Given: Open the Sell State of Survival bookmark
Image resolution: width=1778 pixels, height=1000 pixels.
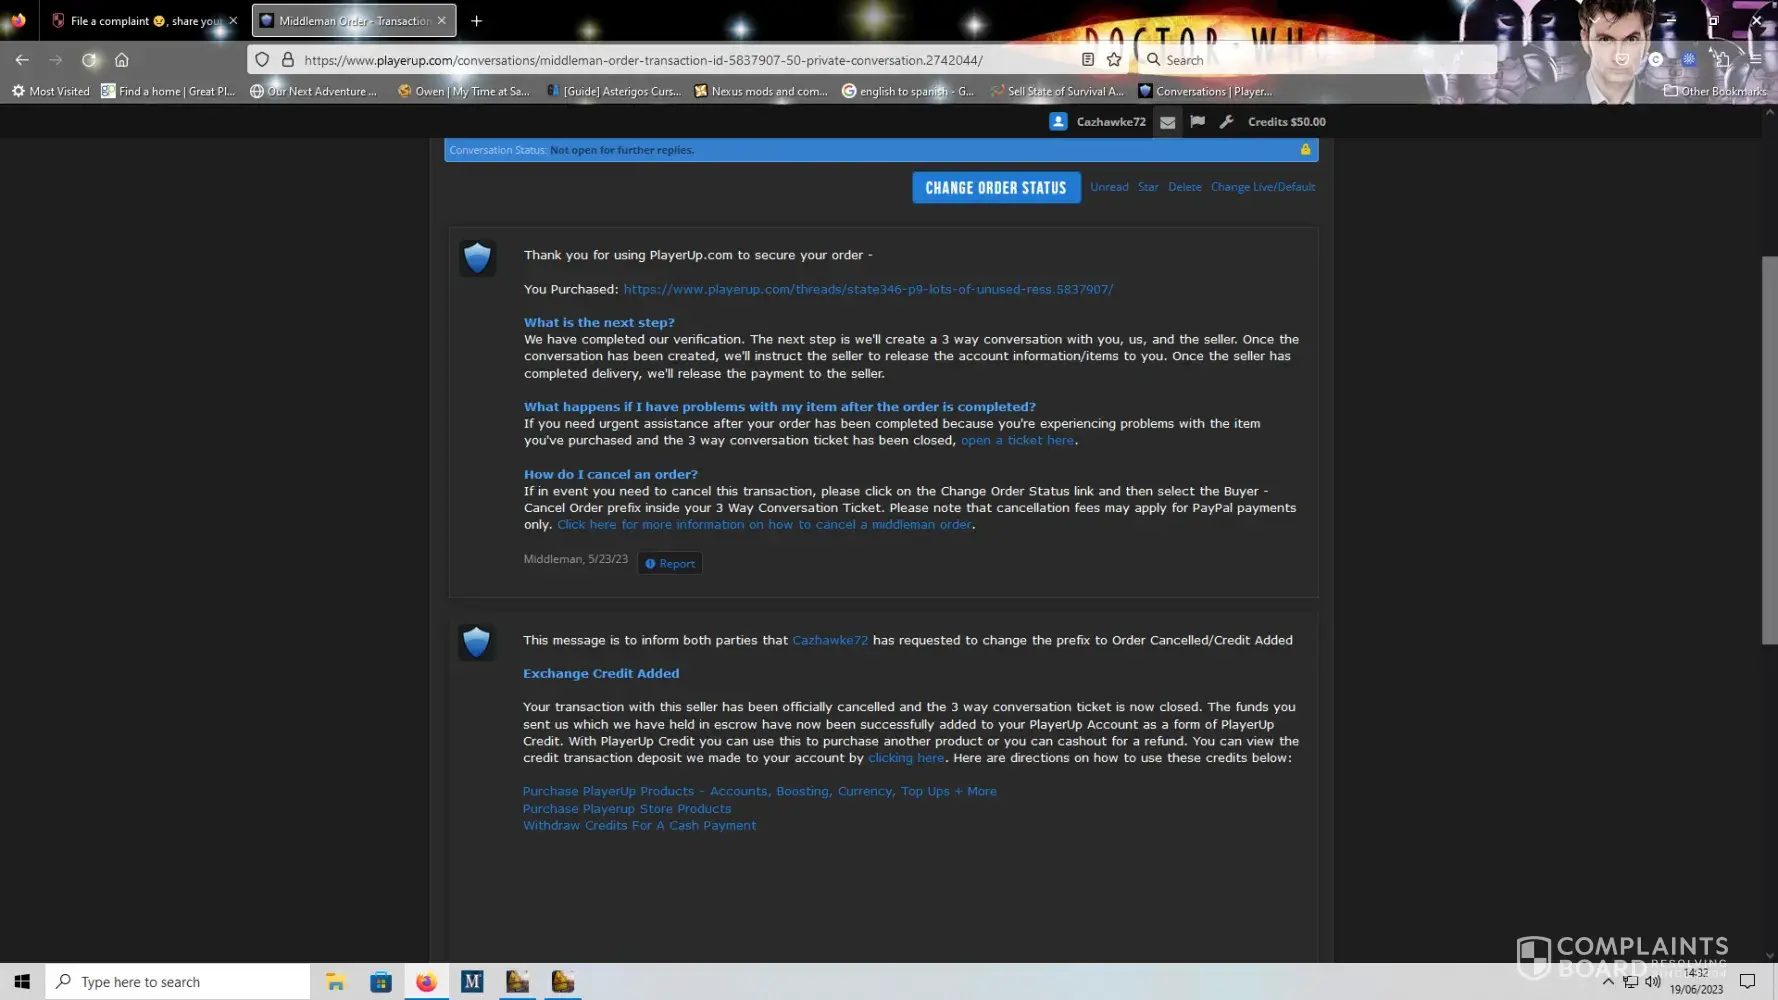Looking at the screenshot, I should (1057, 91).
